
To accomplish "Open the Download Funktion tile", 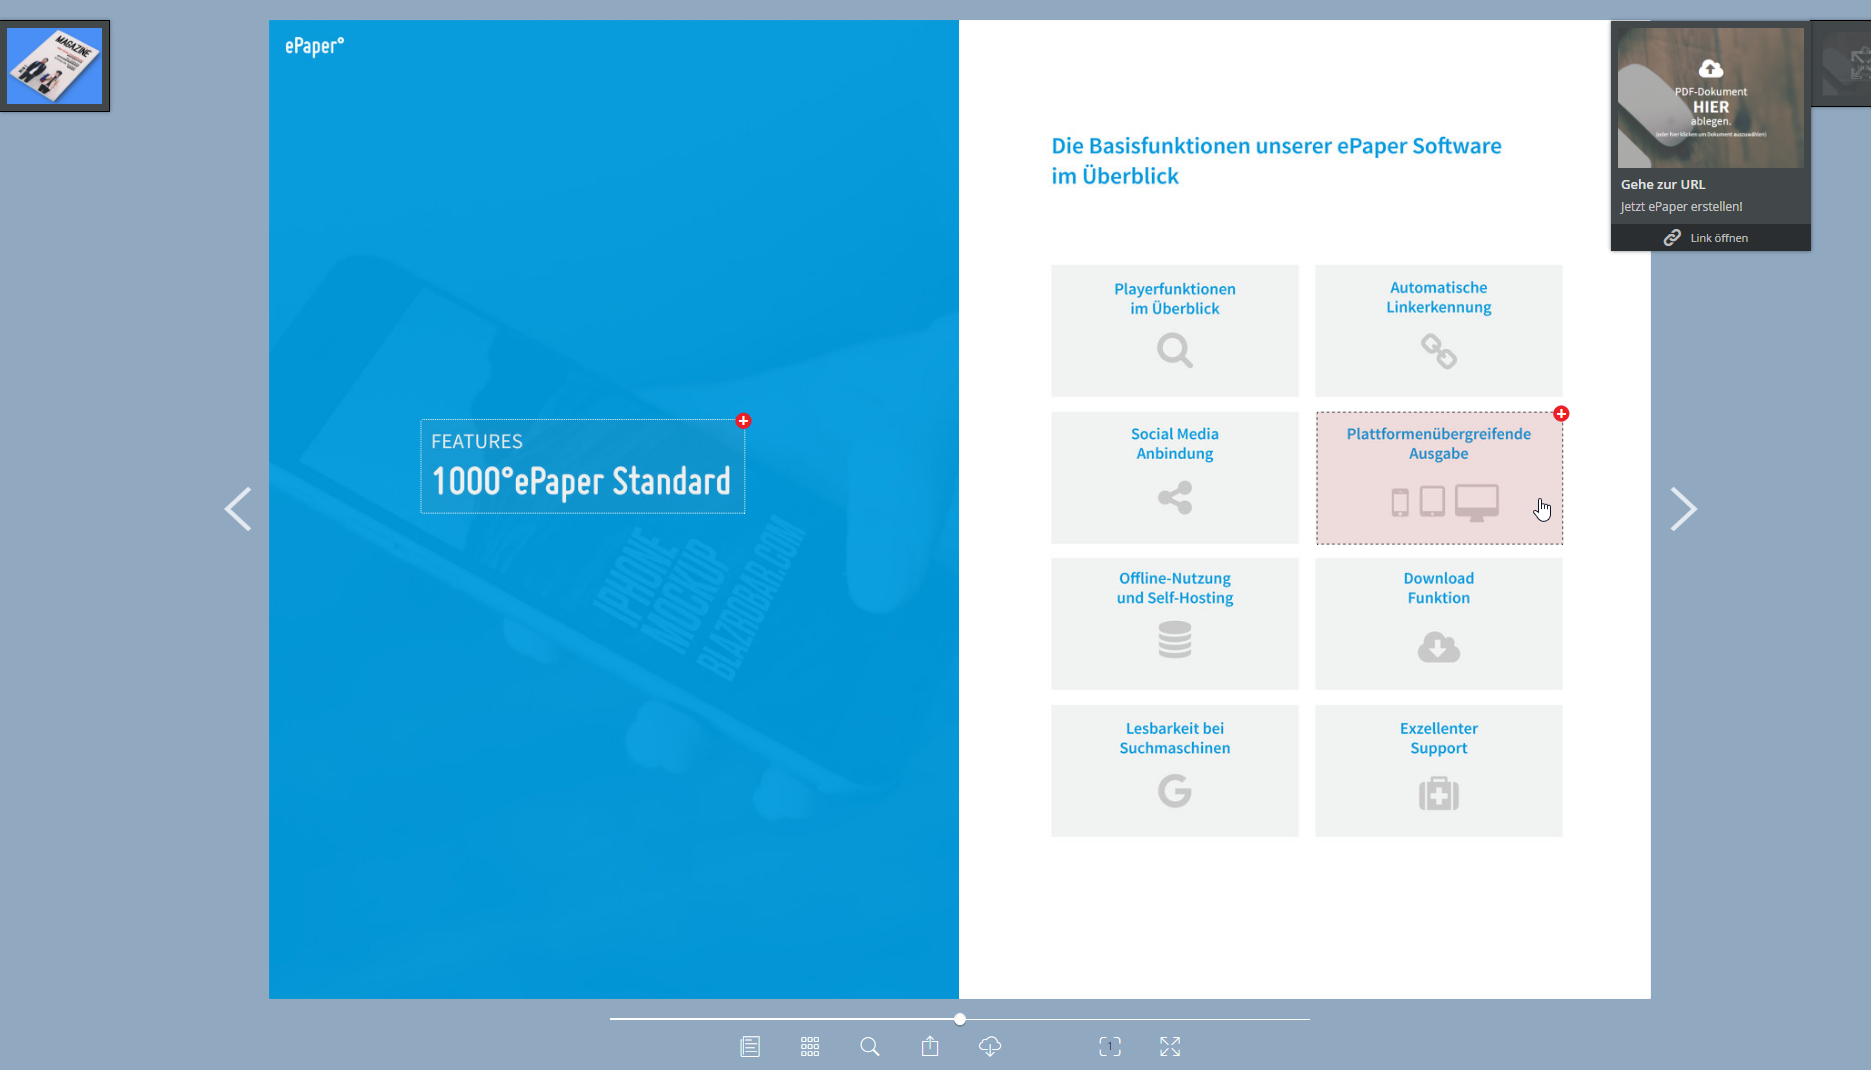I will (x=1439, y=623).
